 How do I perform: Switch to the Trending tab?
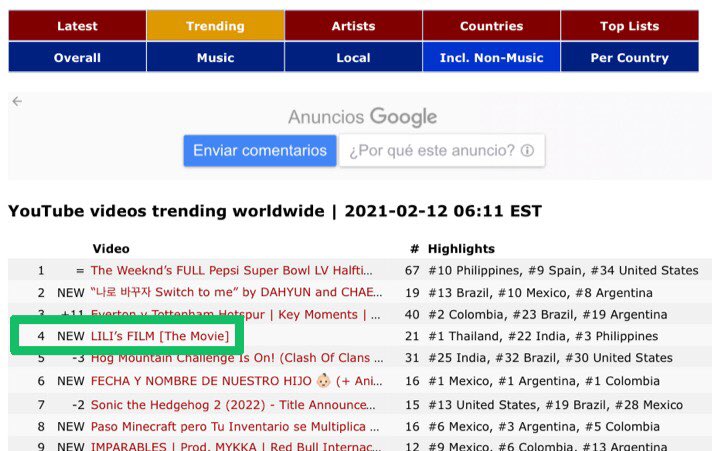coord(215,26)
